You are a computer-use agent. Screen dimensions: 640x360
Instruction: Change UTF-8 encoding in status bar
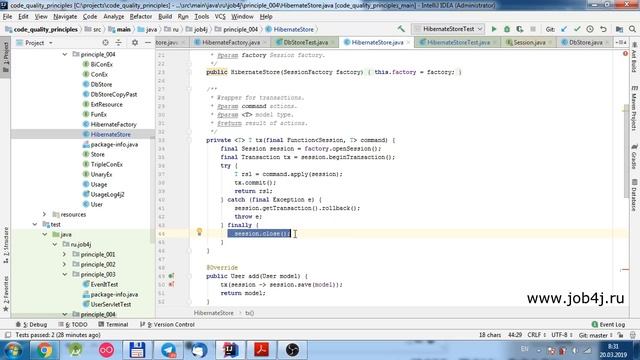[x=562, y=335]
